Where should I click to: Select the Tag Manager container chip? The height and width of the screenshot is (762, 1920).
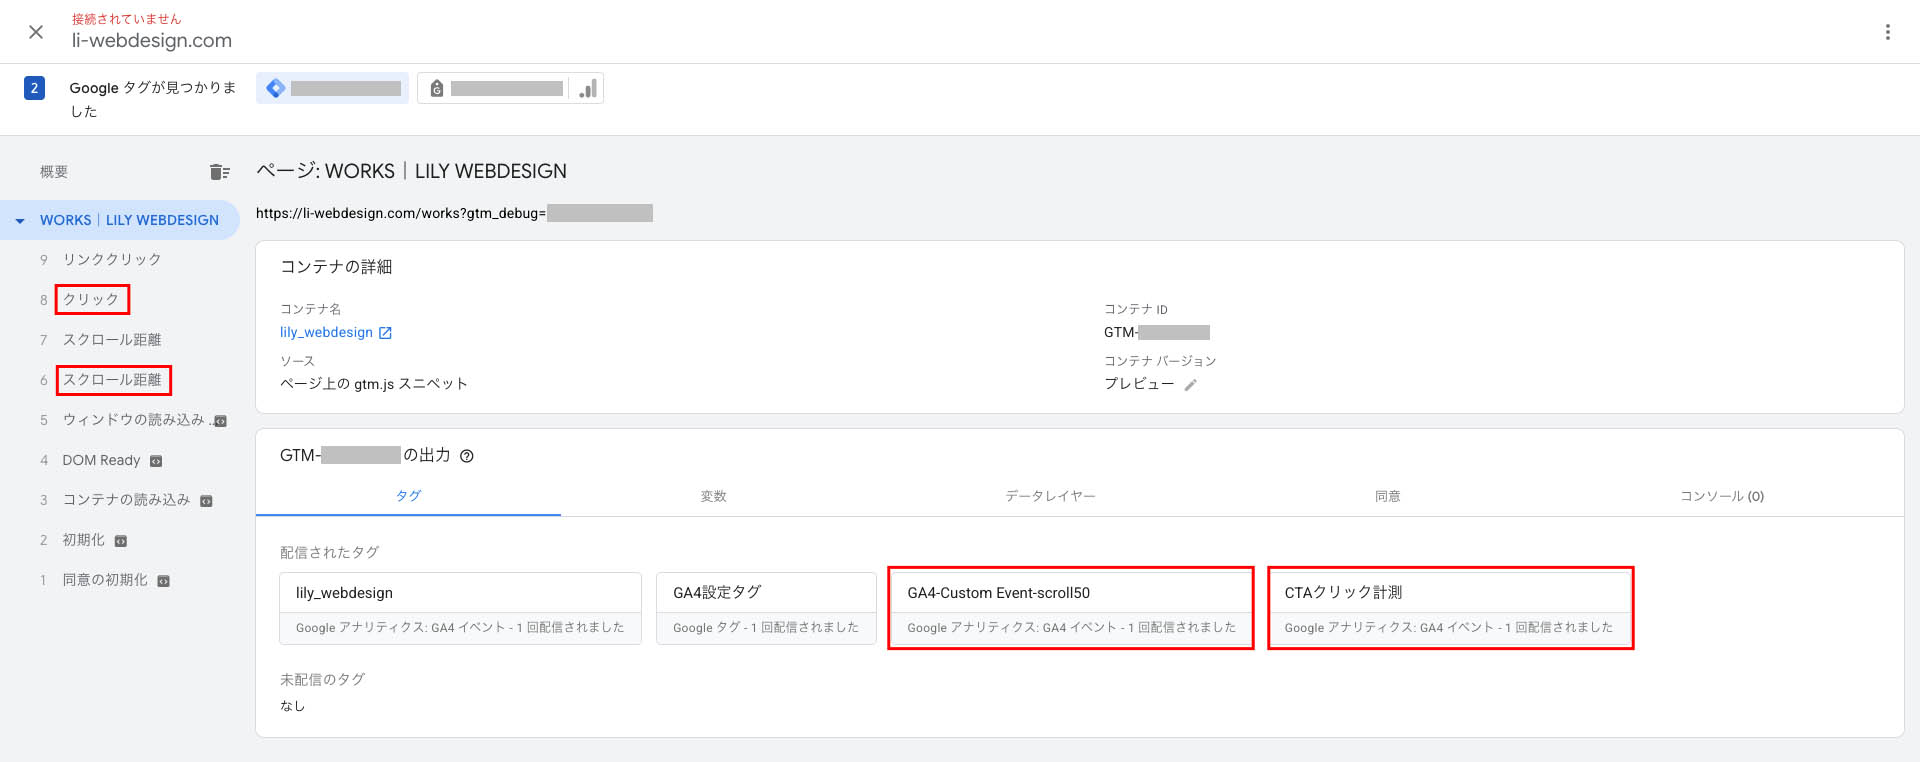pos(332,88)
